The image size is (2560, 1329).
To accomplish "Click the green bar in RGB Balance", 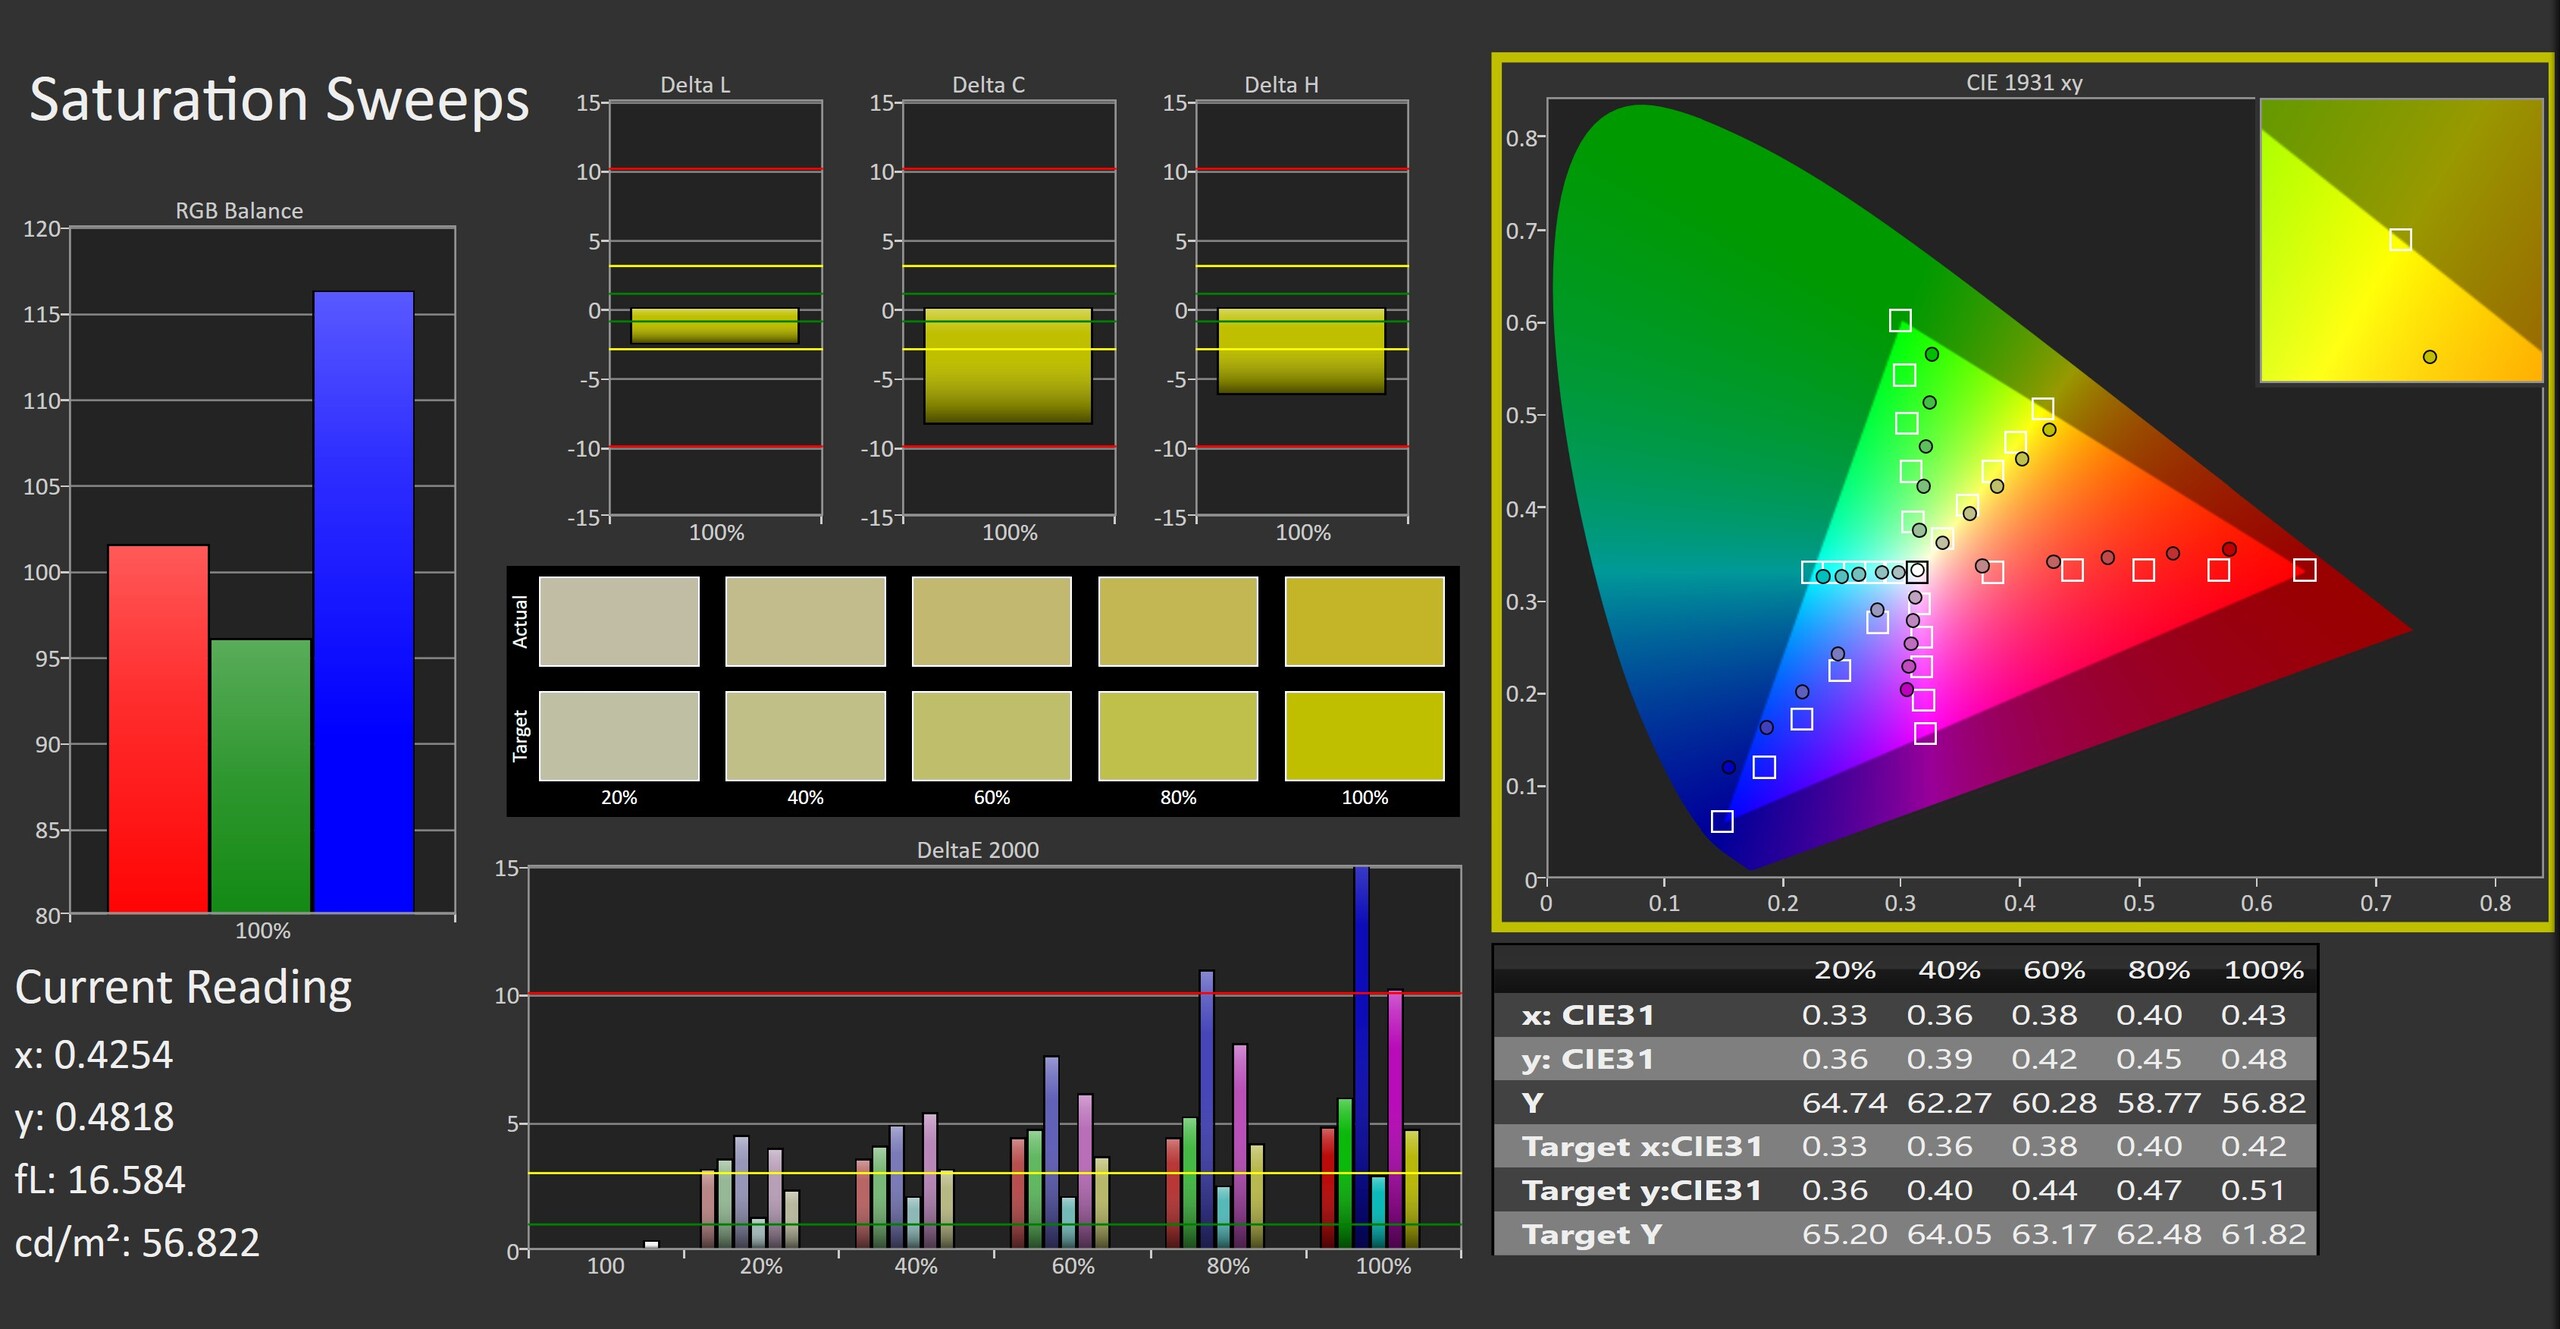I will click(261, 775).
